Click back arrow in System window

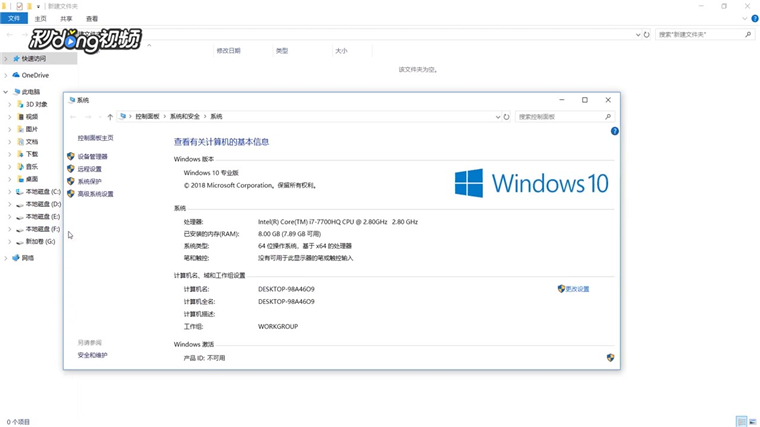73,117
